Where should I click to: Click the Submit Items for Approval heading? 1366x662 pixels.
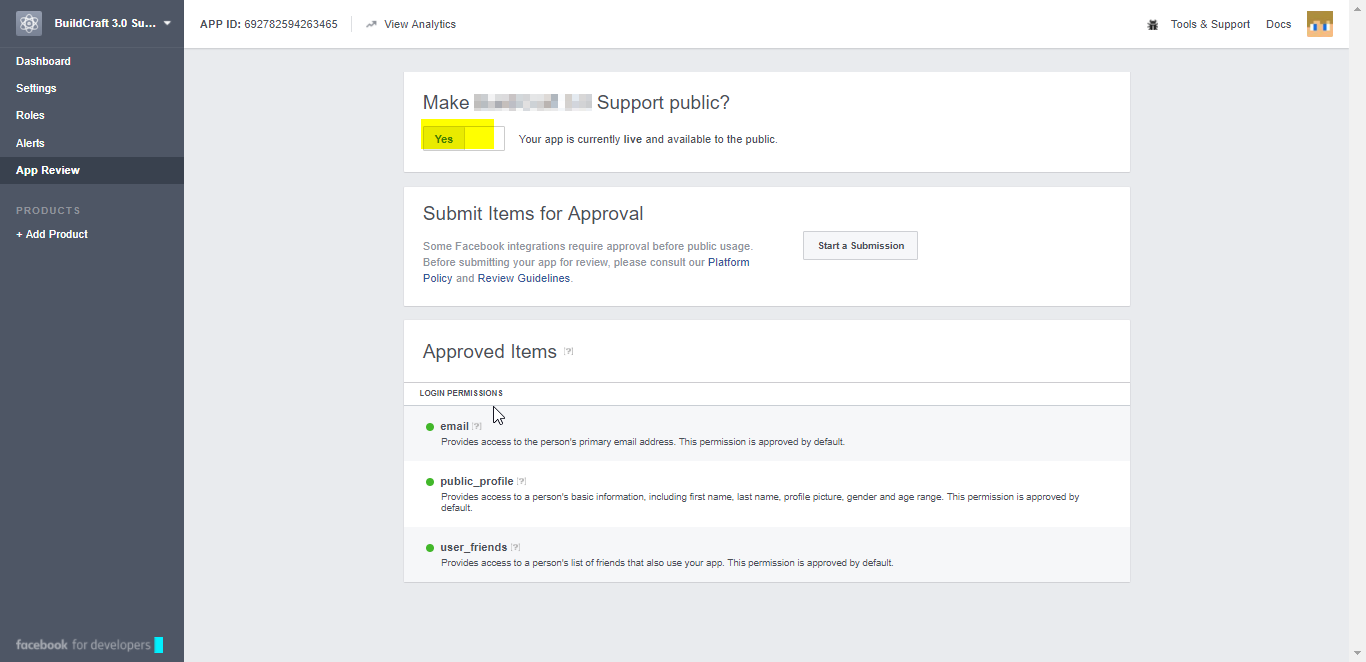(x=533, y=213)
